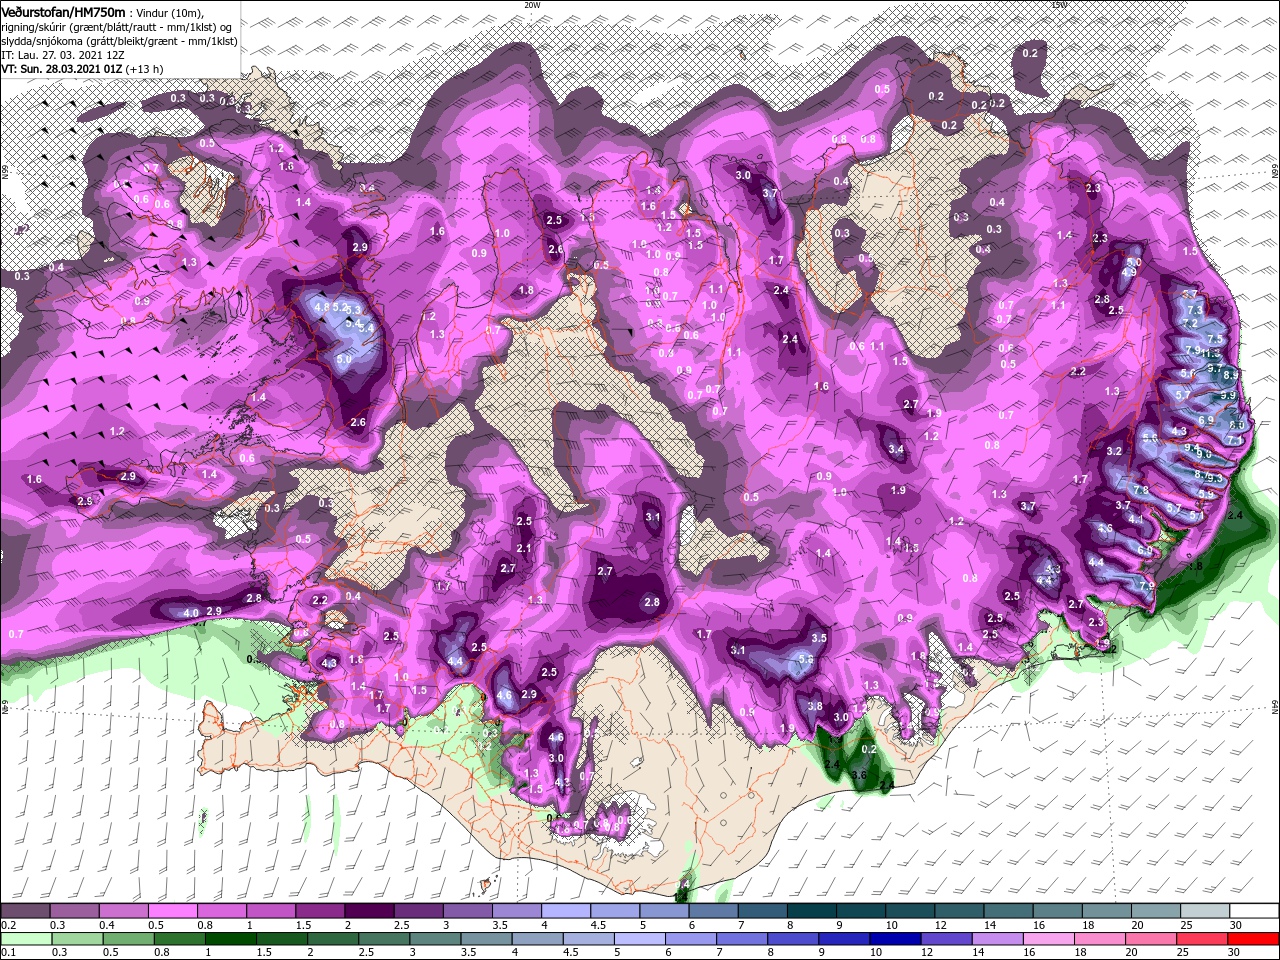The image size is (1280, 960).
Task: Click the map value '5.8'
Action: click(x=807, y=660)
